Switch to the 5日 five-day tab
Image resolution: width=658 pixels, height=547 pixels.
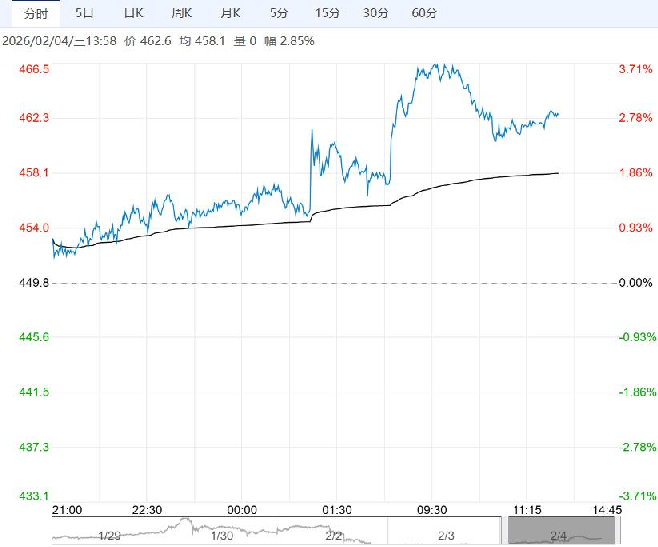tap(86, 13)
